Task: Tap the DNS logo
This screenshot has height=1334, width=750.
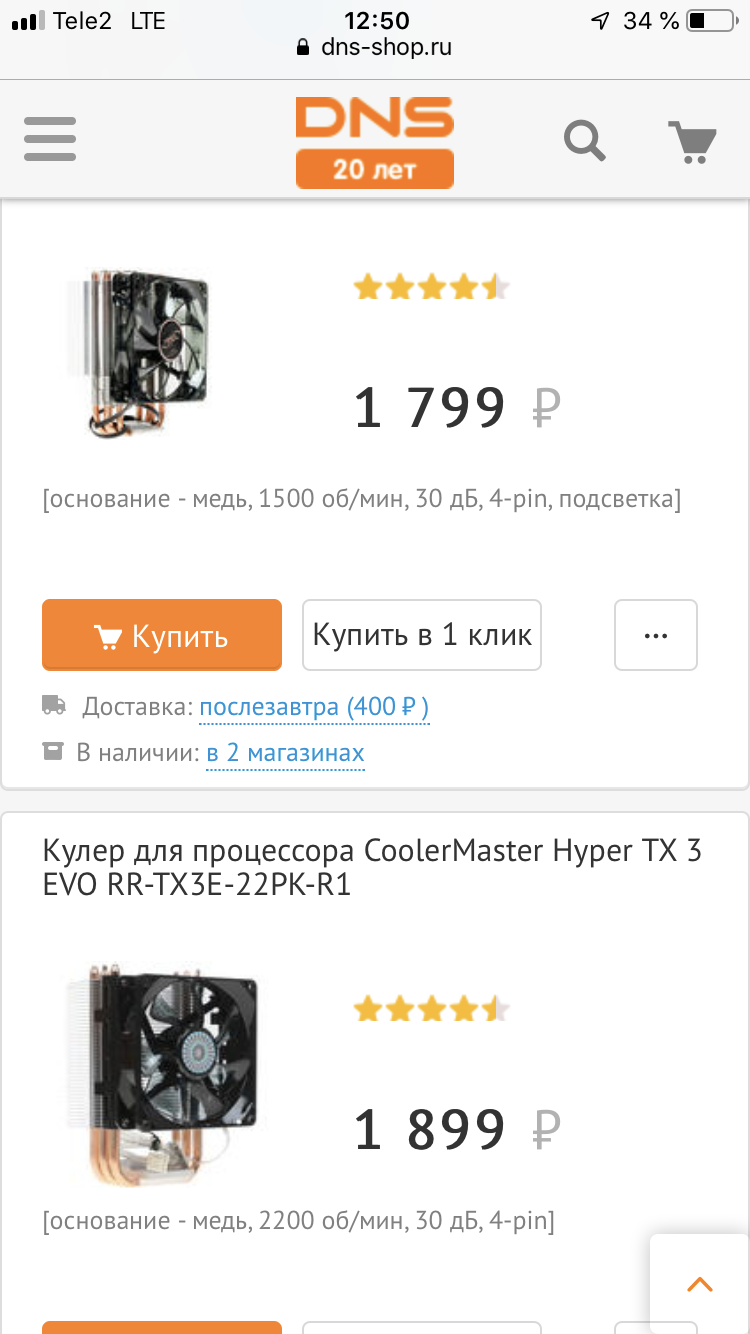Action: coord(375,141)
